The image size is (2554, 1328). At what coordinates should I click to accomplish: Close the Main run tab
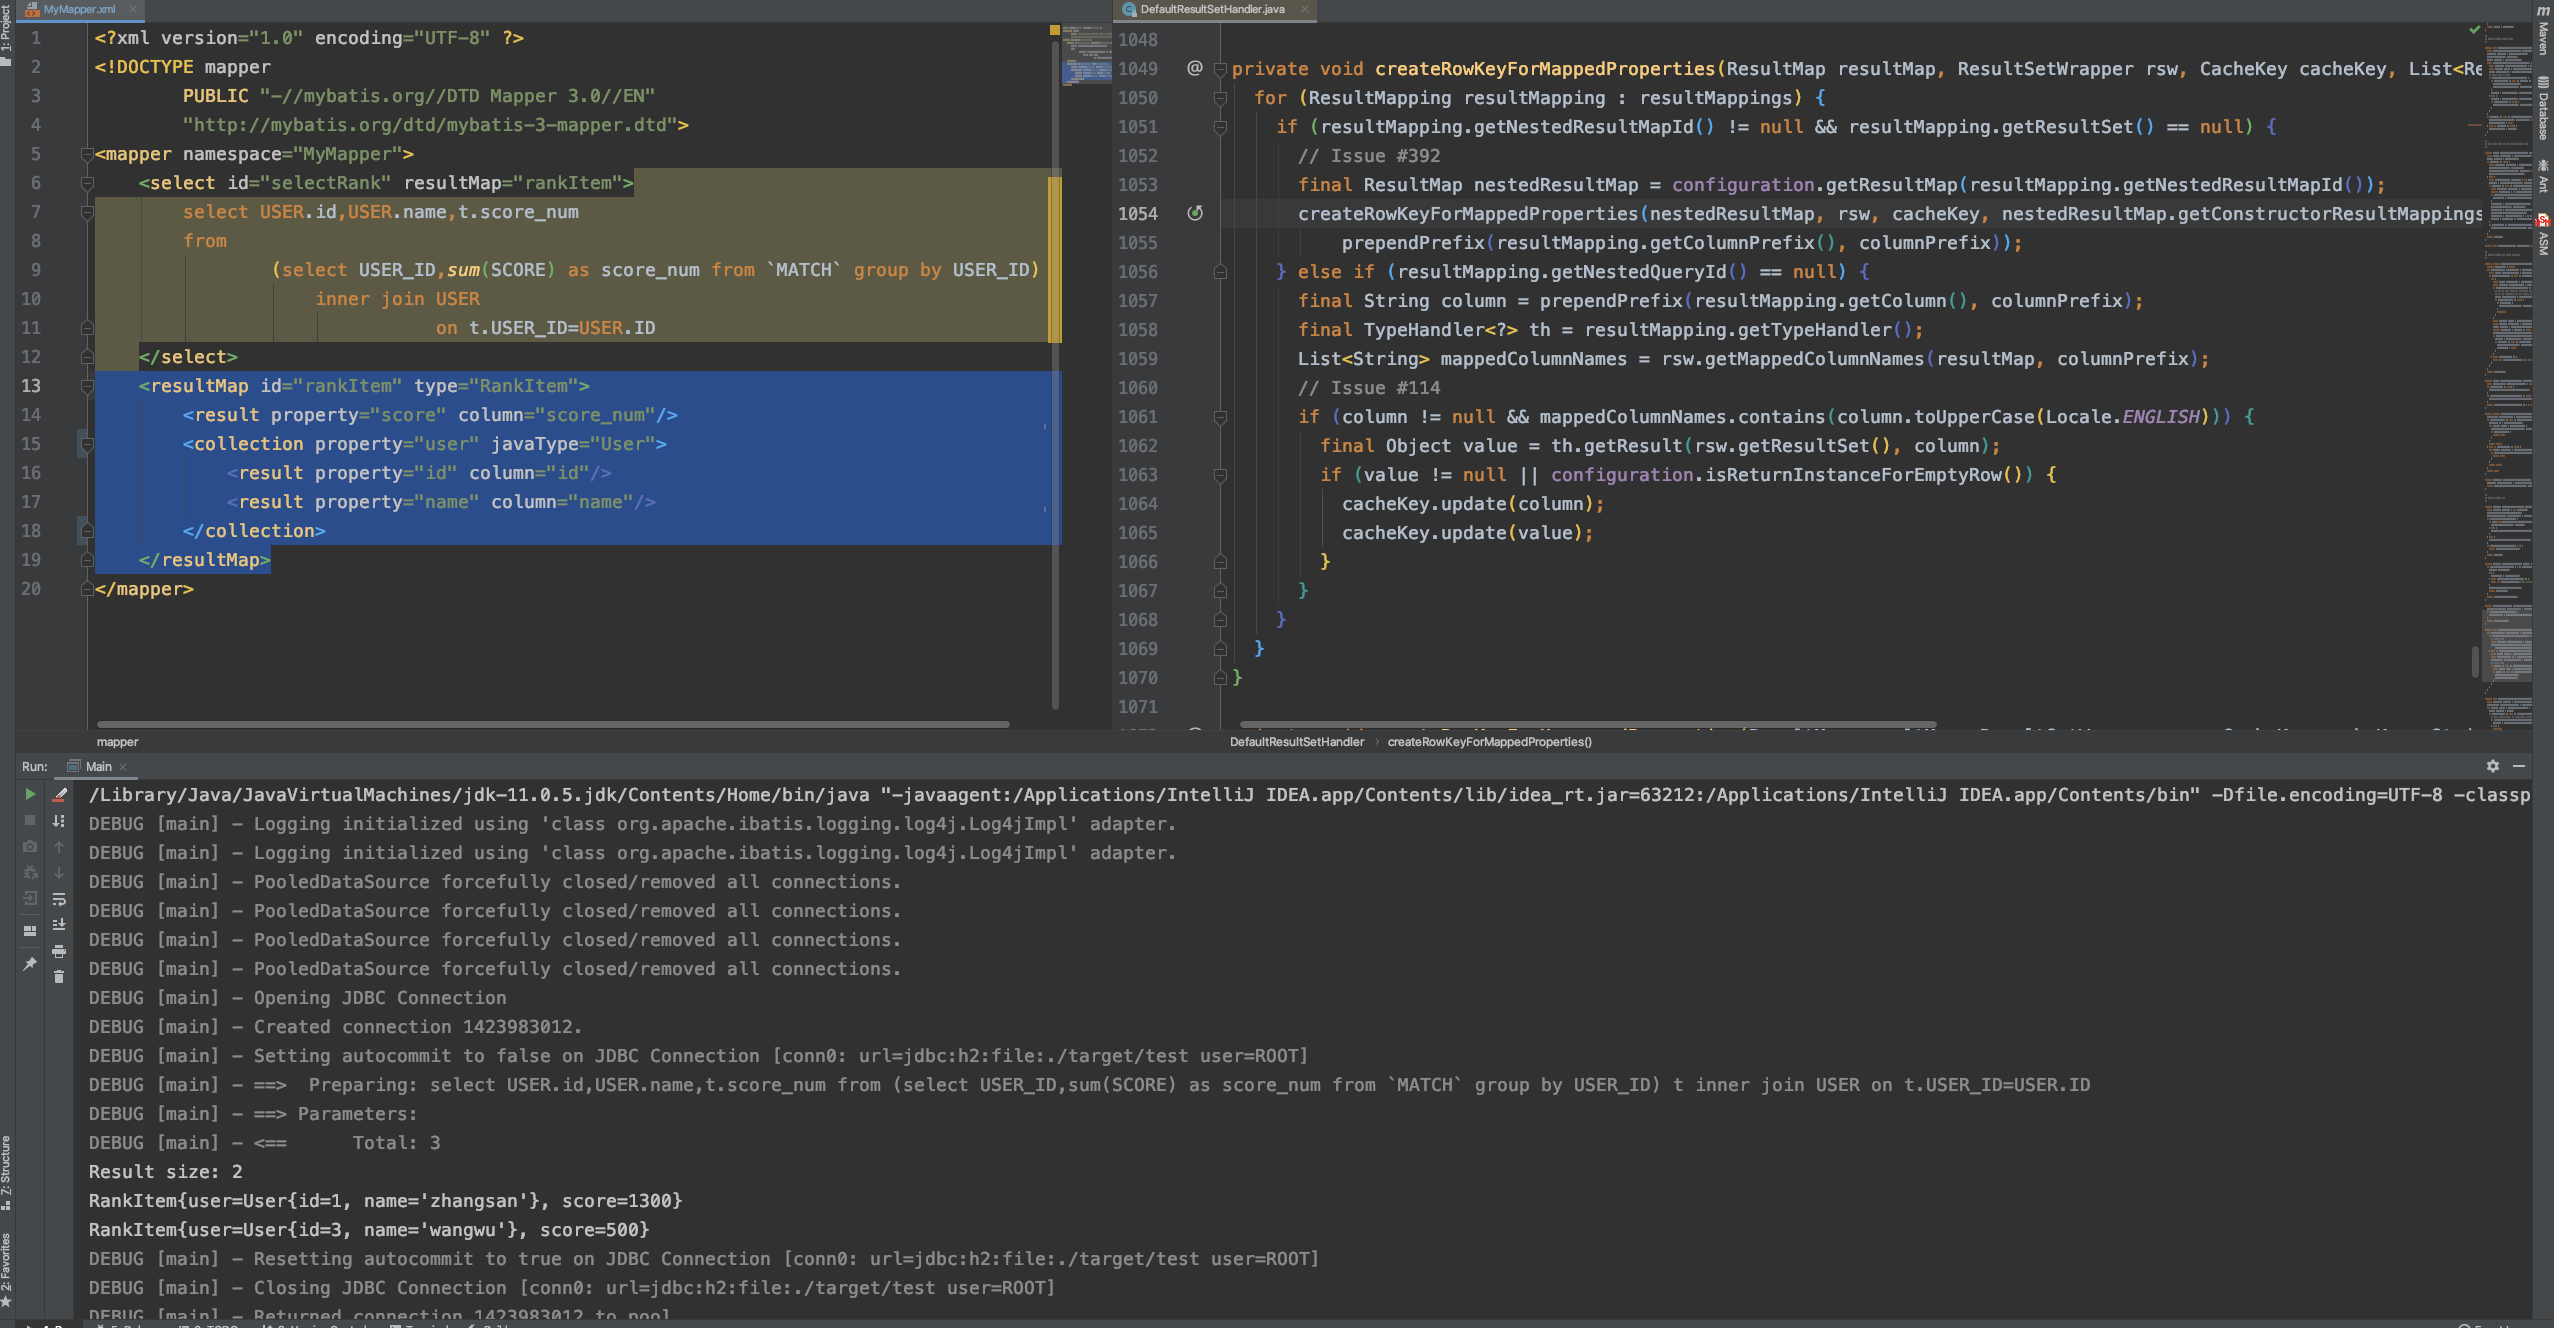click(123, 767)
